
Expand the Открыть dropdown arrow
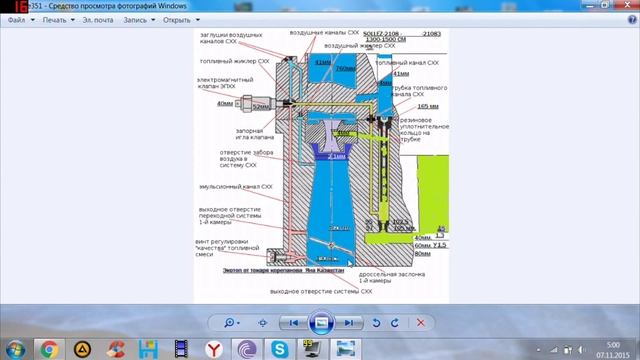198,20
